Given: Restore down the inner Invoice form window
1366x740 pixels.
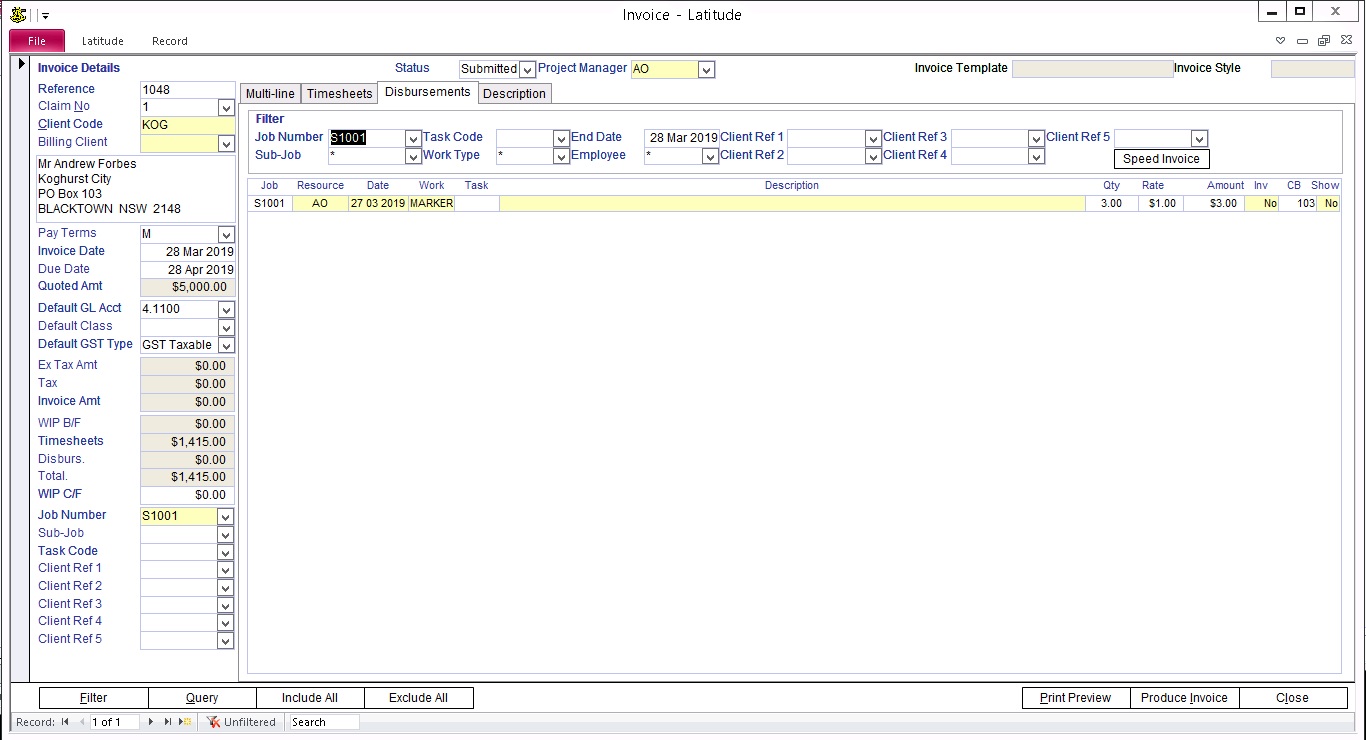Looking at the screenshot, I should [1323, 41].
